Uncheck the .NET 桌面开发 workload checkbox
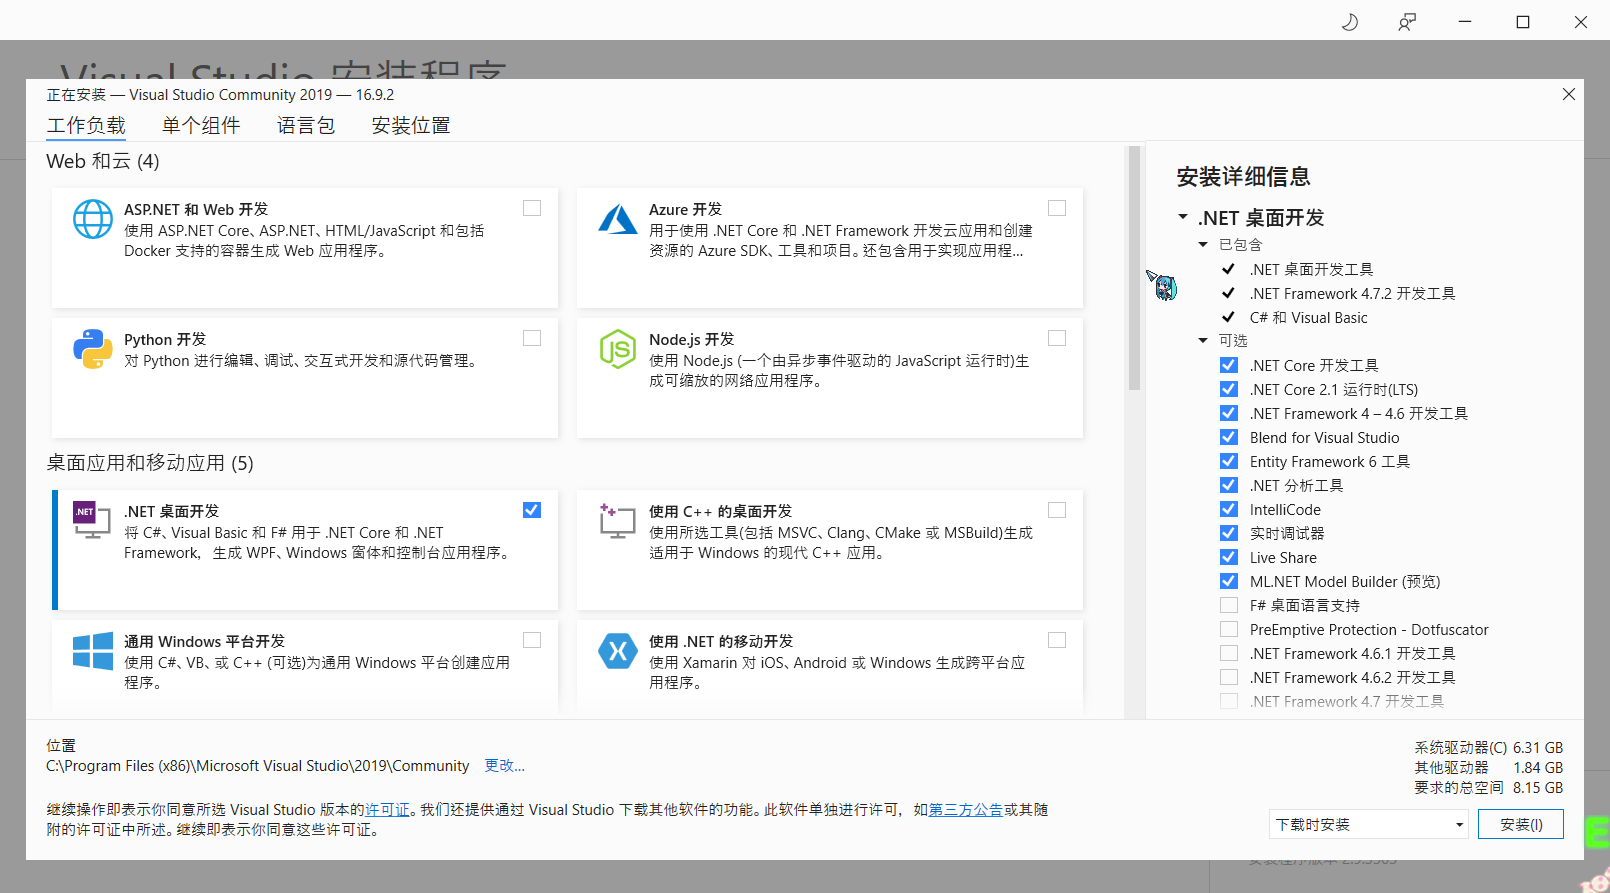This screenshot has width=1610, height=893. [532, 510]
